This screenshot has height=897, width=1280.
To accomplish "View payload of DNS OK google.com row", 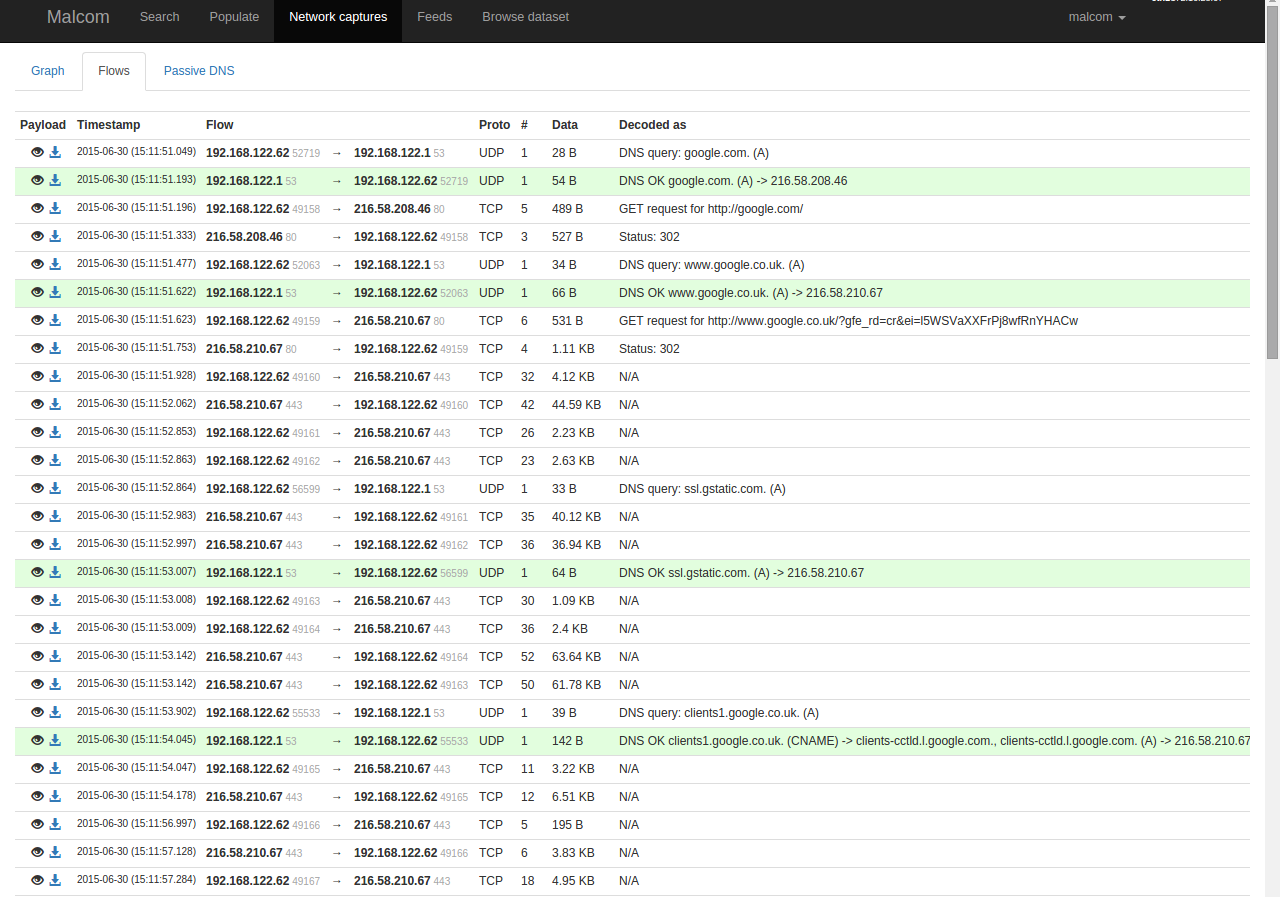I will coord(37,180).
